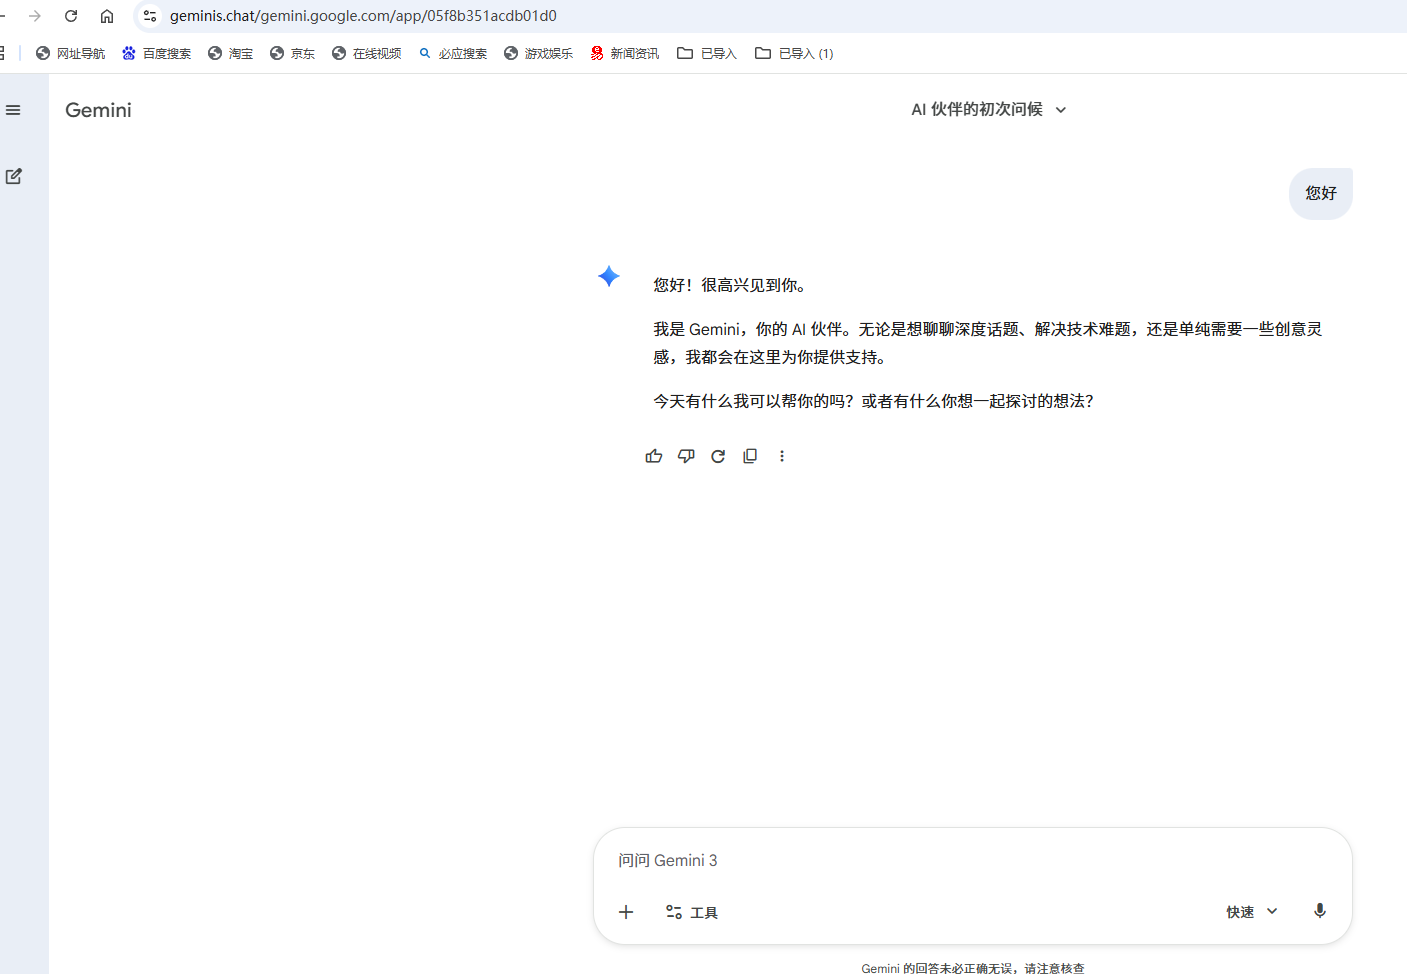This screenshot has height=974, width=1407.
Task: Click the browser home button
Action: [x=107, y=16]
